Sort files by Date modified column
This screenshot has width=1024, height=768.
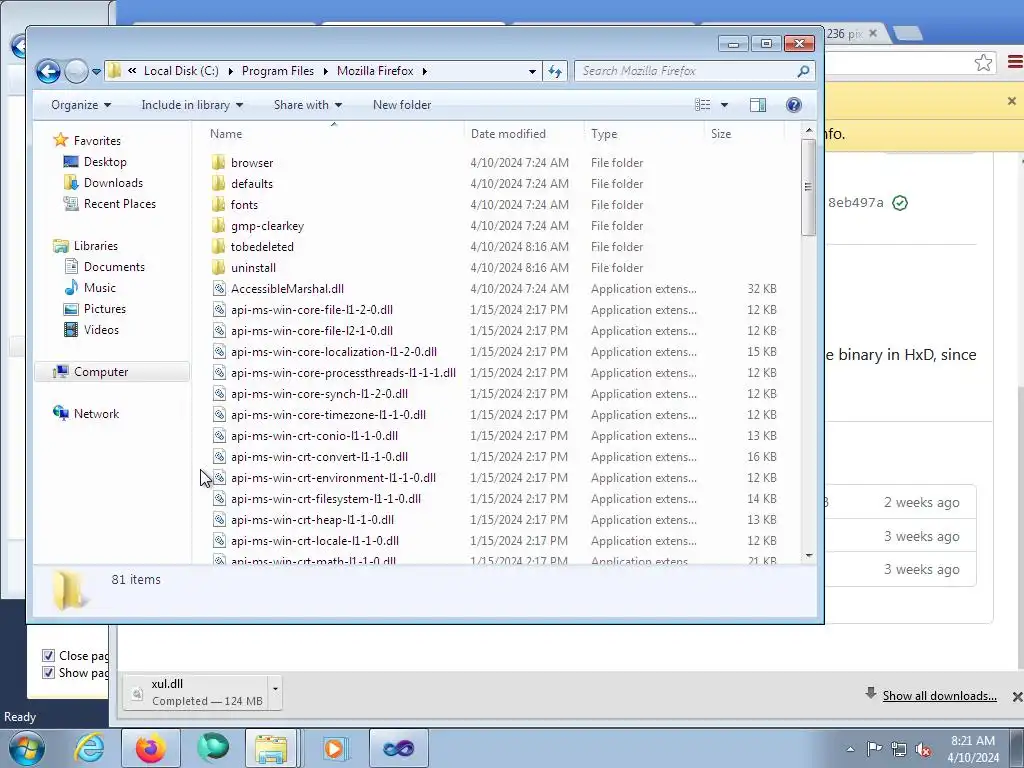(508, 134)
